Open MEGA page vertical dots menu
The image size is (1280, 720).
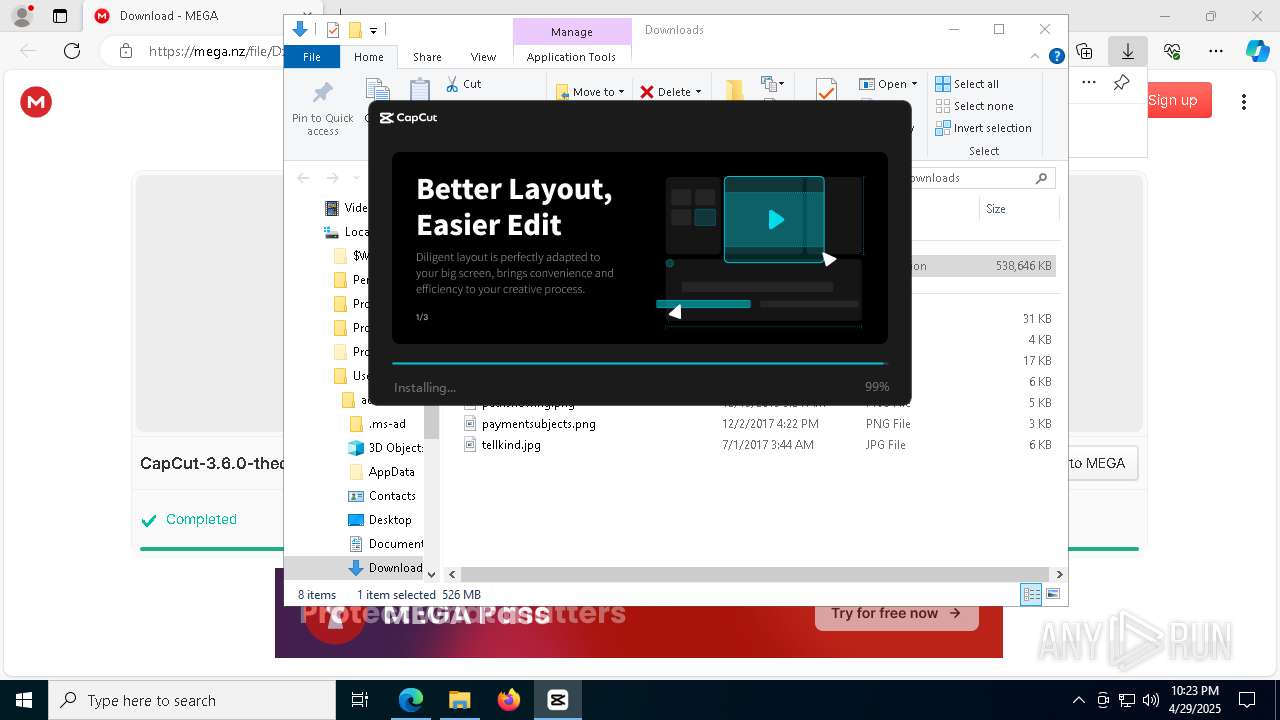[x=1244, y=101]
